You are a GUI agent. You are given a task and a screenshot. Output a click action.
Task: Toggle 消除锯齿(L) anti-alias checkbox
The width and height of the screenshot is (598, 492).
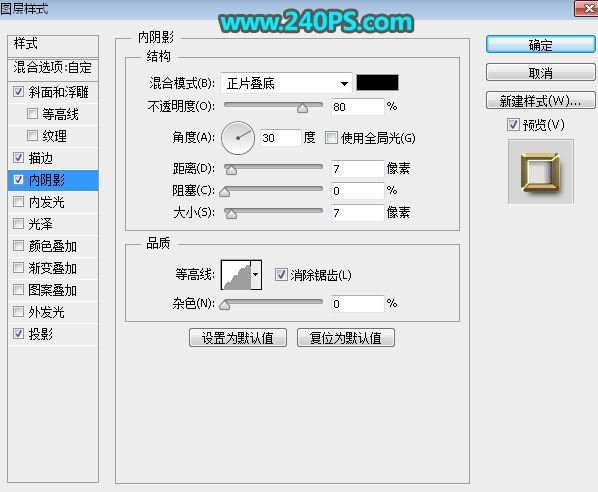[281, 275]
